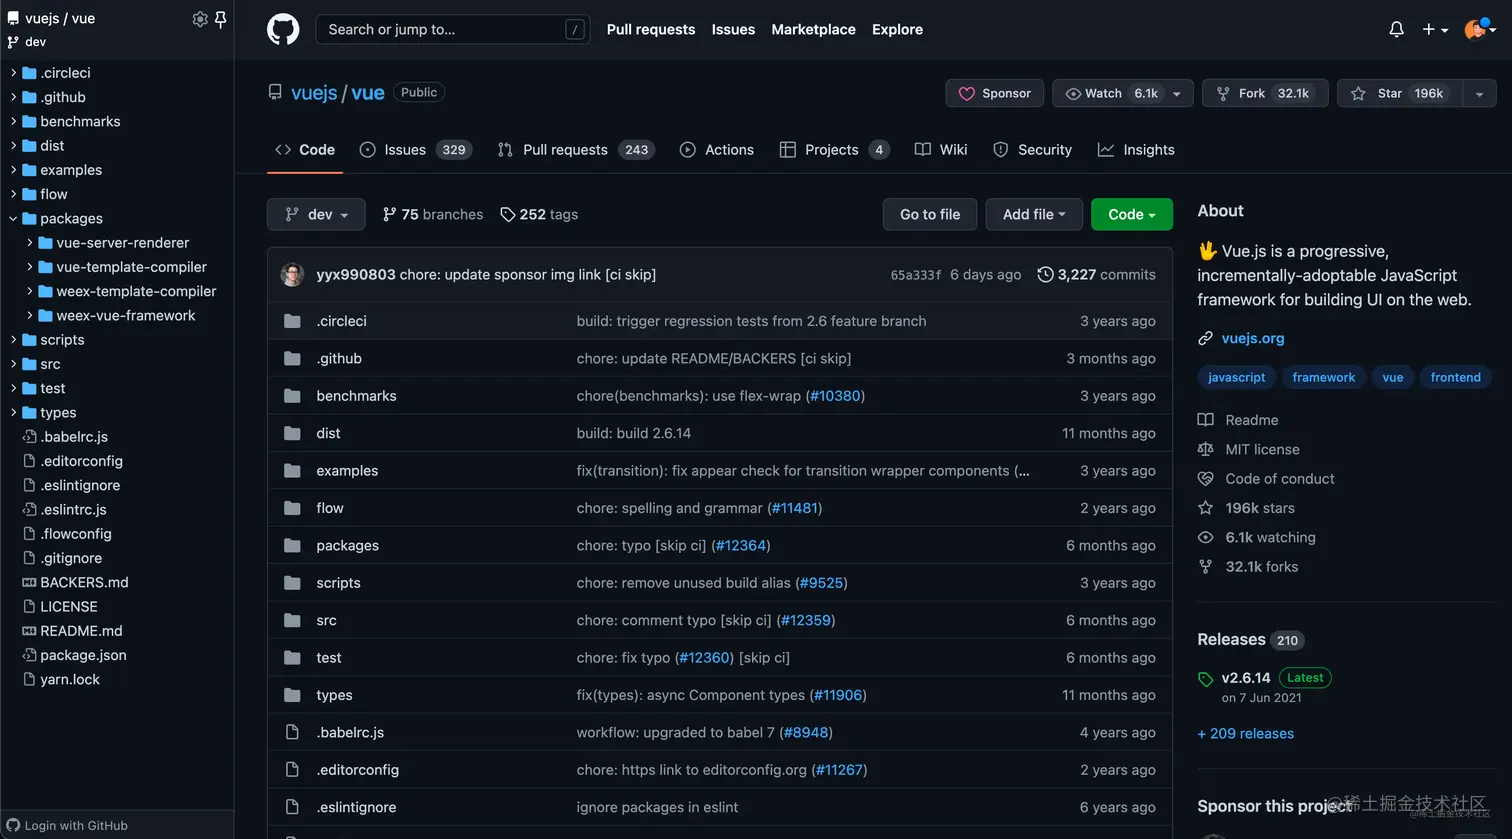
Task: Open the dev branch selector dropdown
Action: [316, 214]
